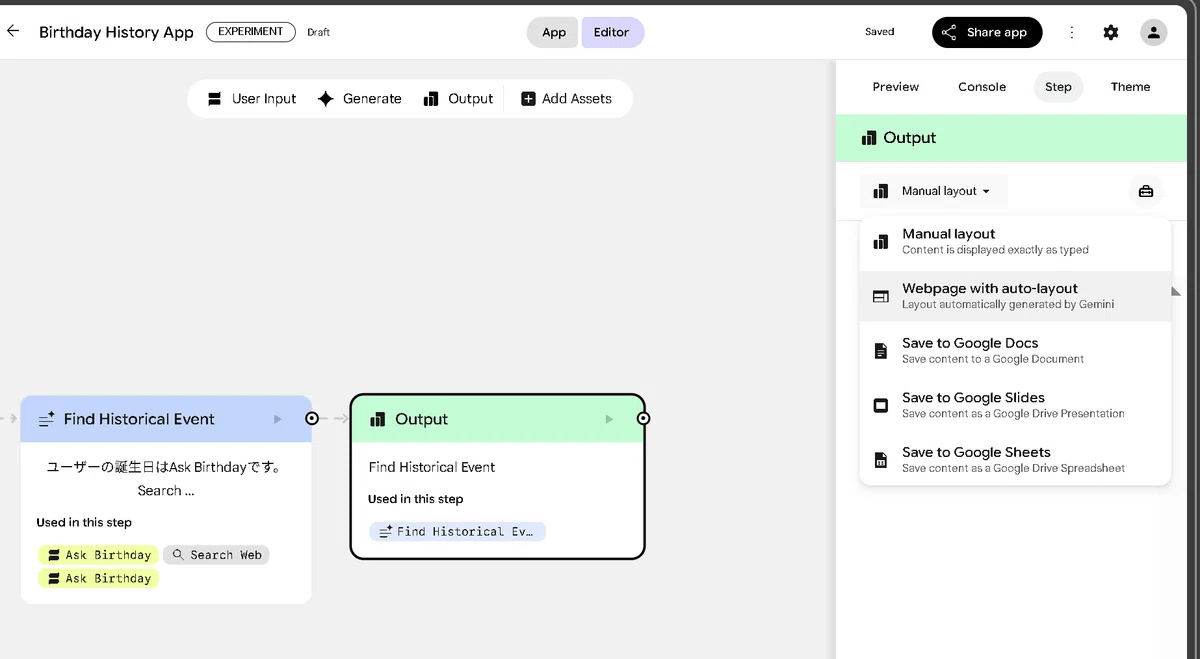Choose Save to Google Docs
1200x659 pixels.
click(1015, 350)
